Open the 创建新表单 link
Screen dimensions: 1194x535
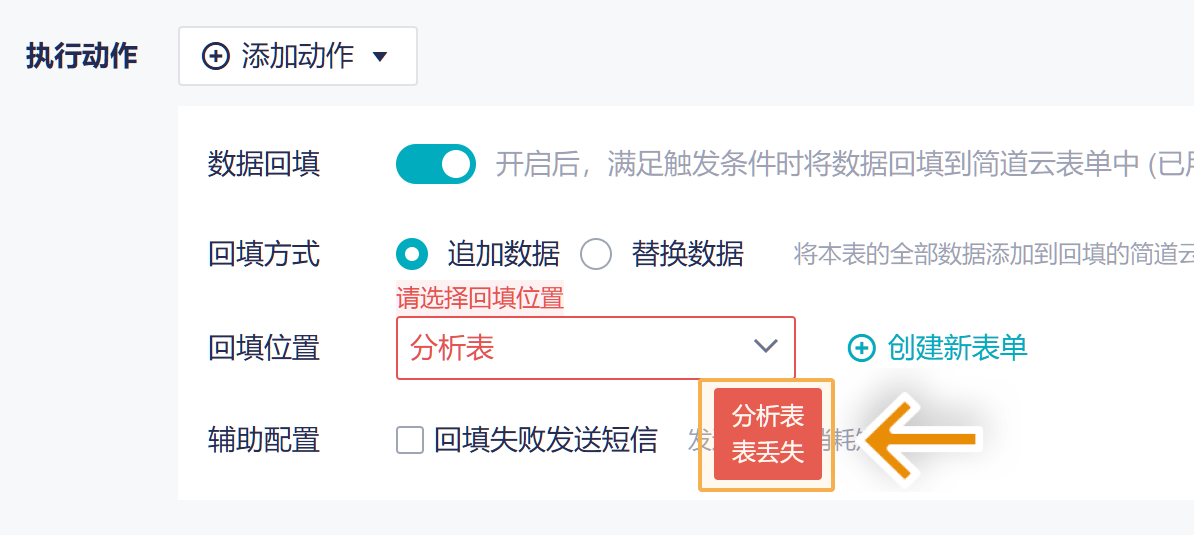[957, 348]
